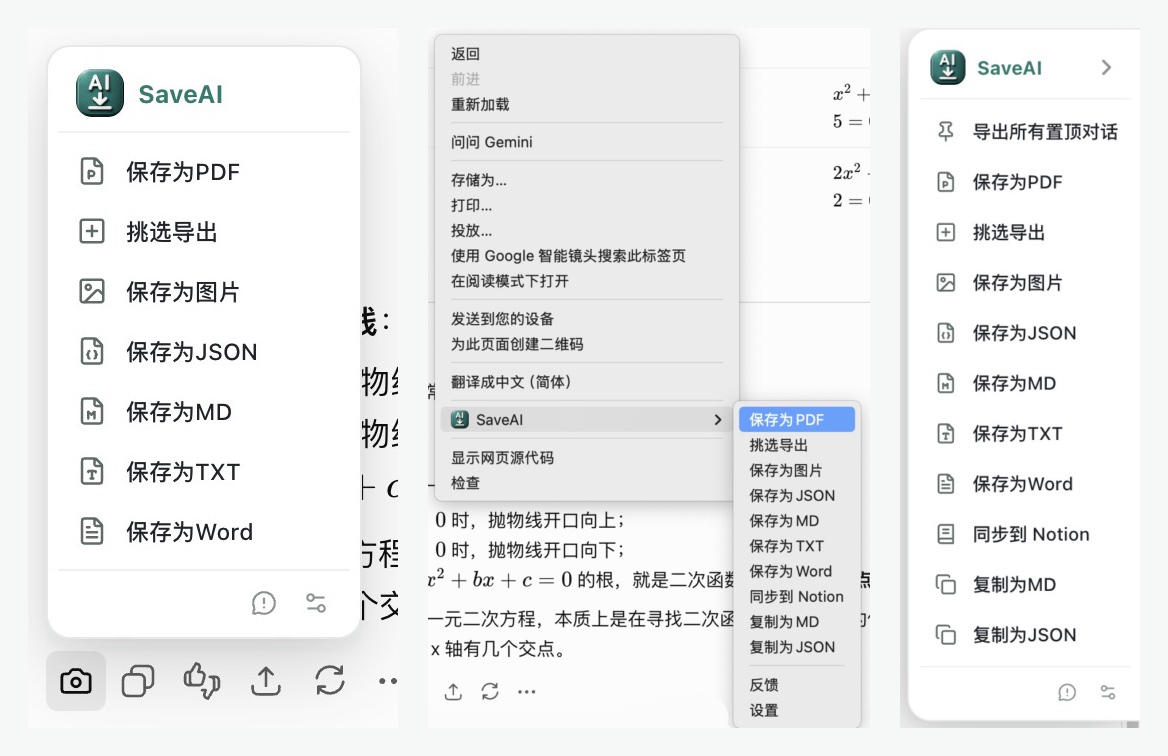This screenshot has width=1168, height=756.
Task: Click highlighted 保存为 PDF in the submenu
Action: (x=796, y=420)
